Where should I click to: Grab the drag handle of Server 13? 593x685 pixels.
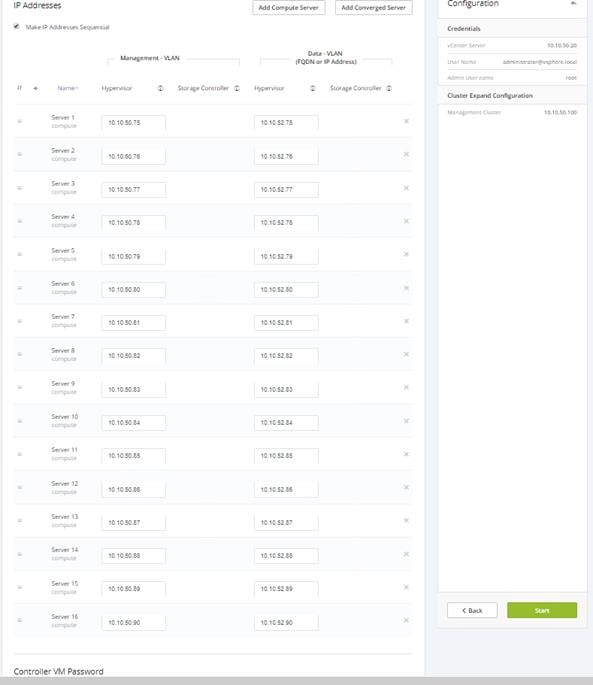coord(20,521)
